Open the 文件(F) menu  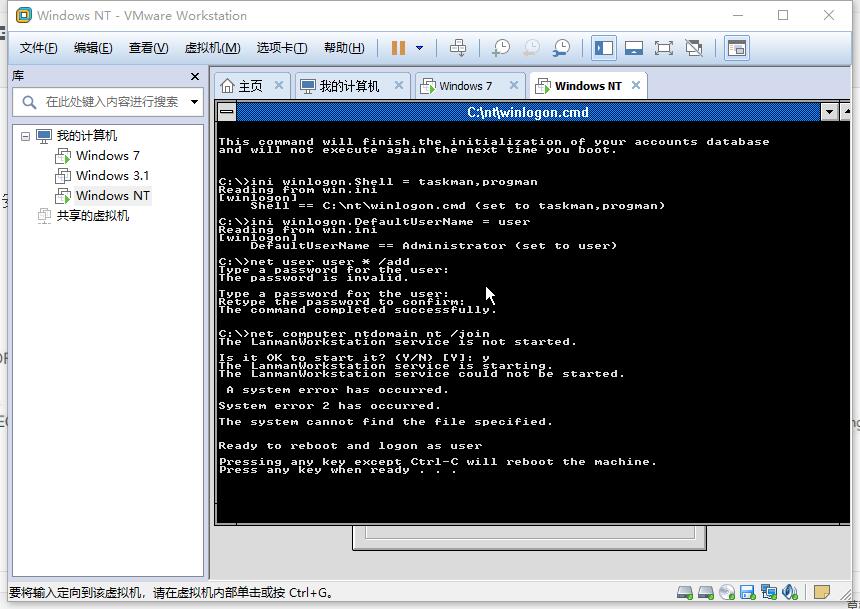[x=38, y=48]
